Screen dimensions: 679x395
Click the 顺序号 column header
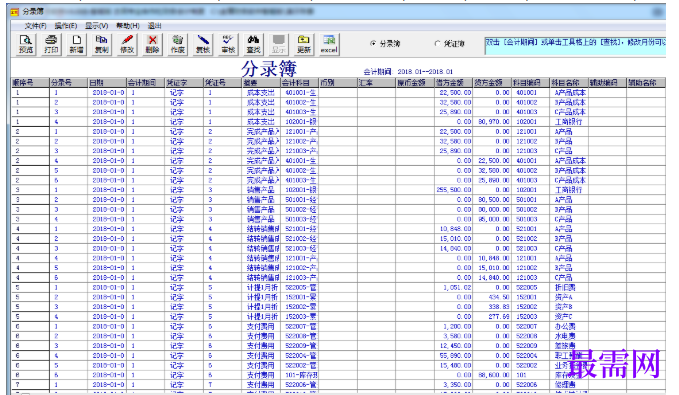30,83
